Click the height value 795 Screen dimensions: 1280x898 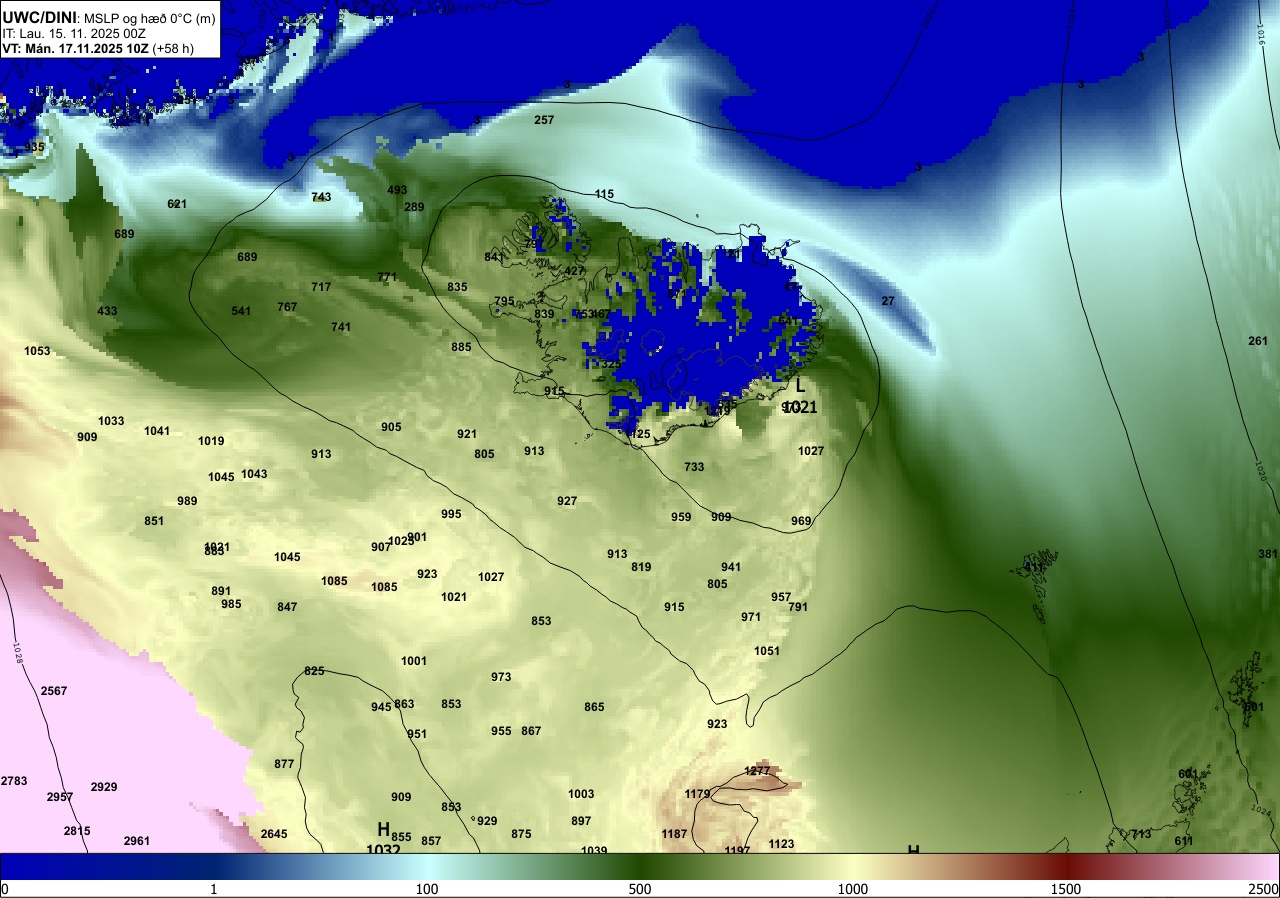pyautogui.click(x=504, y=301)
